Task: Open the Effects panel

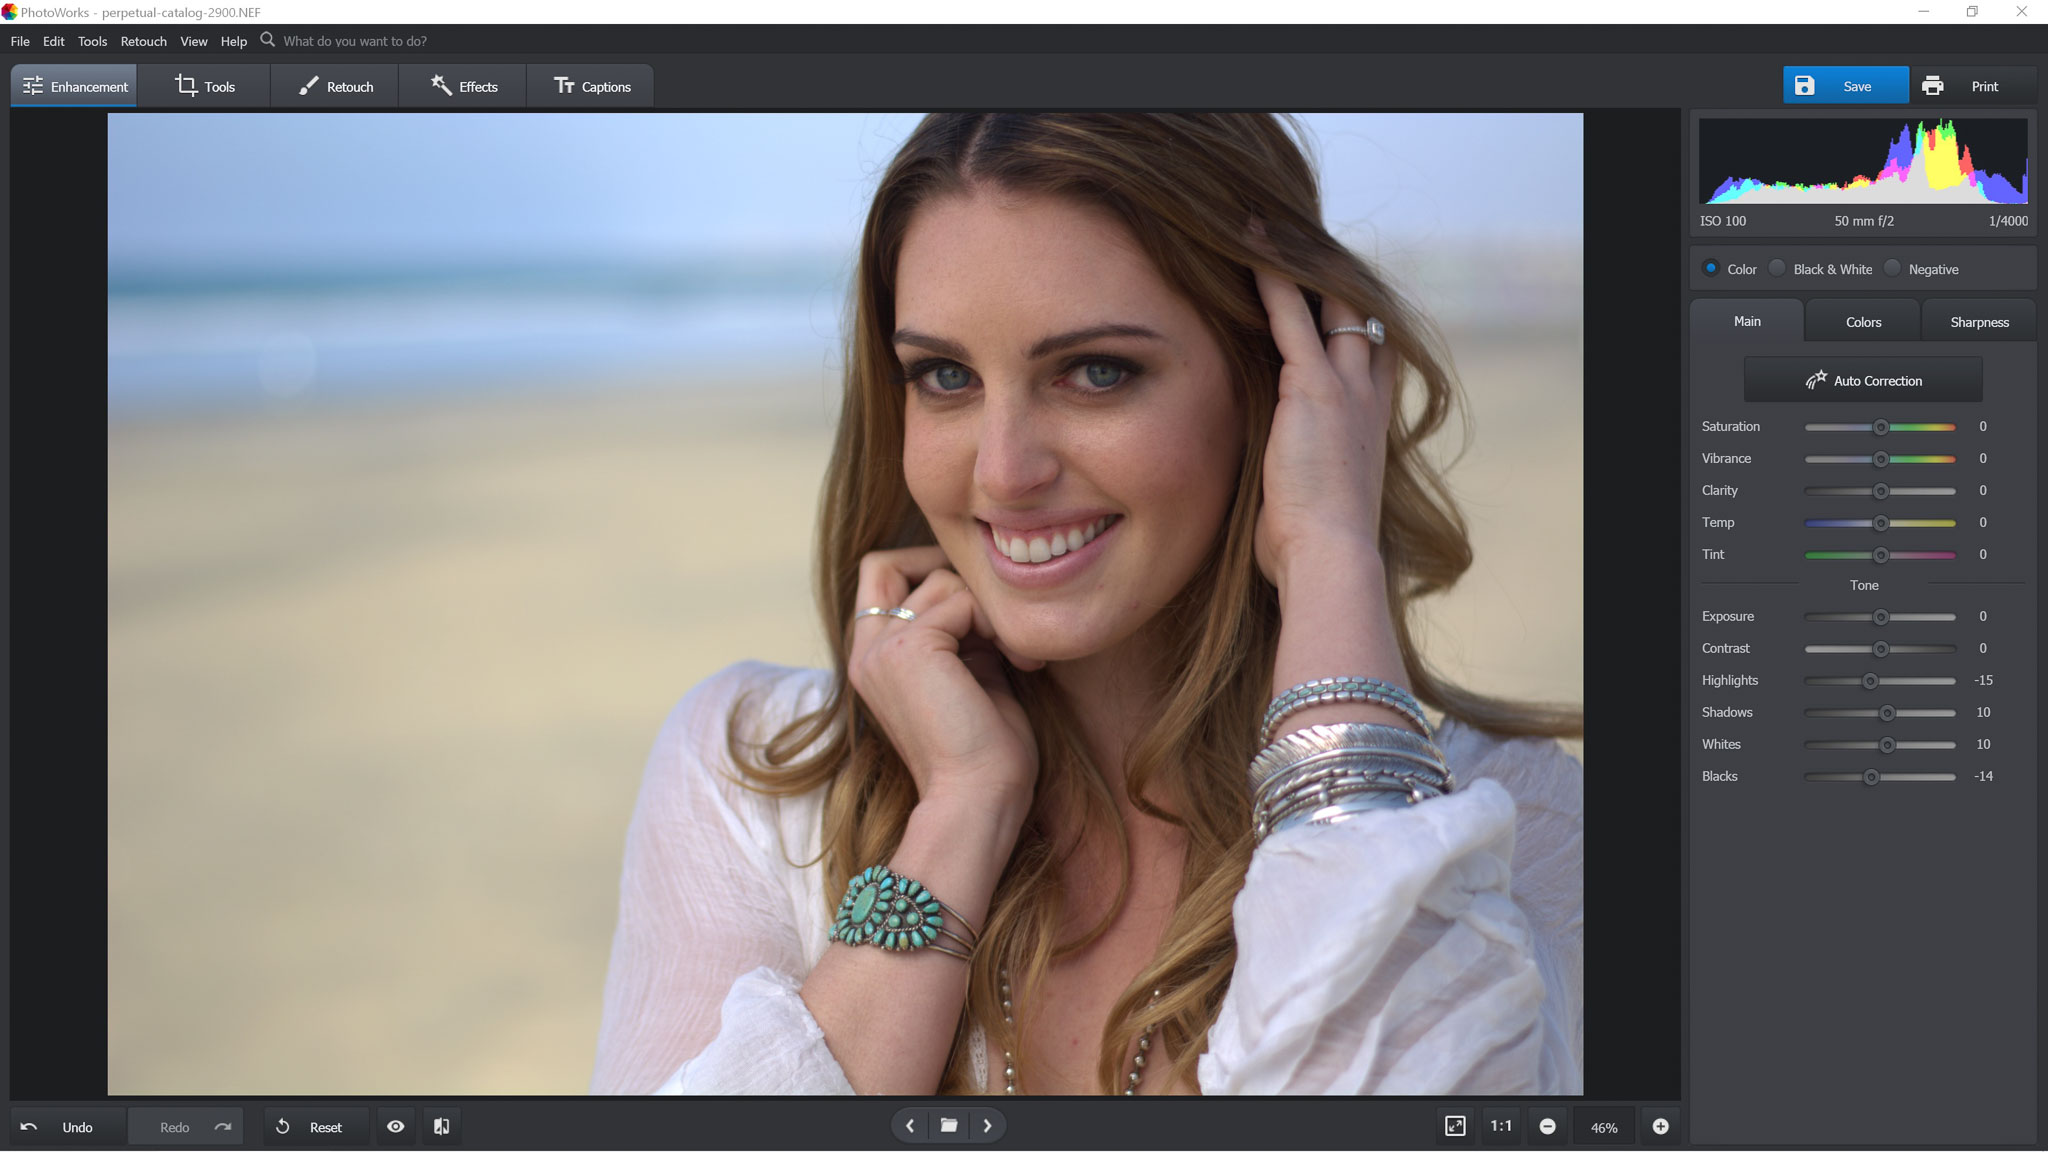Action: [x=462, y=86]
